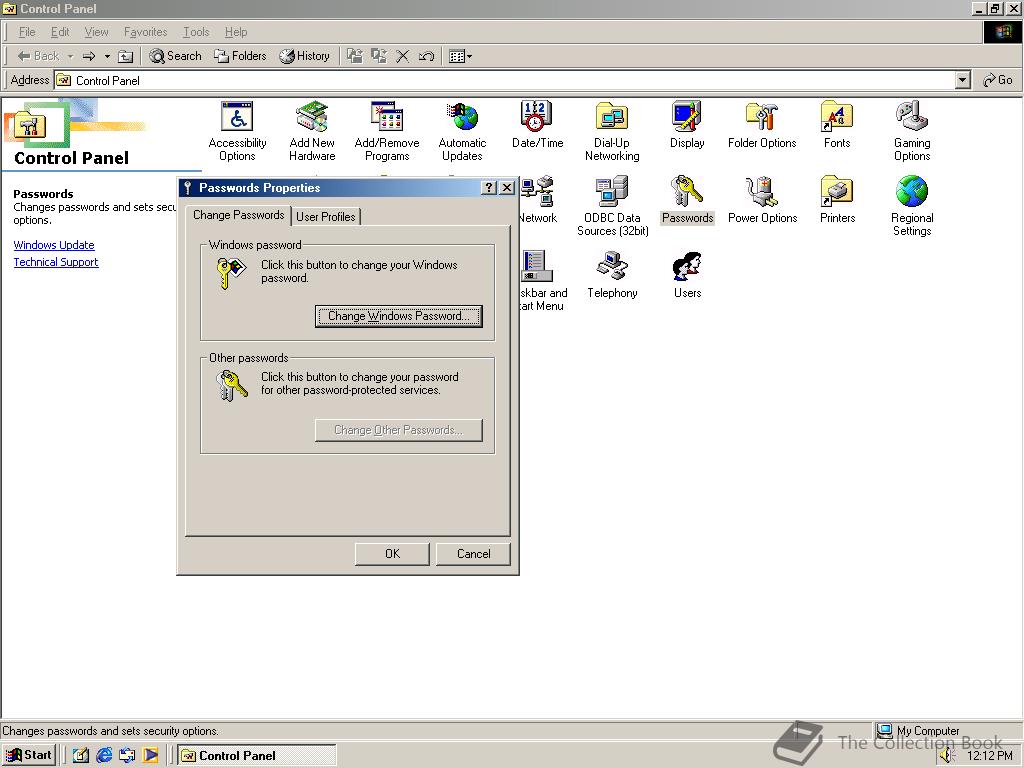
Task: Open Telephony icon
Action: 612,274
